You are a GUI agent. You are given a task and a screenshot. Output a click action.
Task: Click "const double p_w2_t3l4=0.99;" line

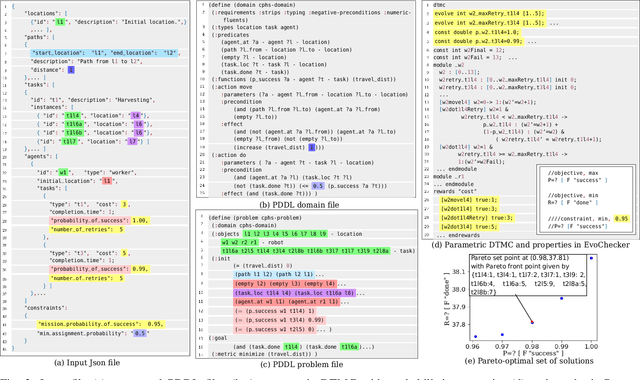click(x=478, y=41)
